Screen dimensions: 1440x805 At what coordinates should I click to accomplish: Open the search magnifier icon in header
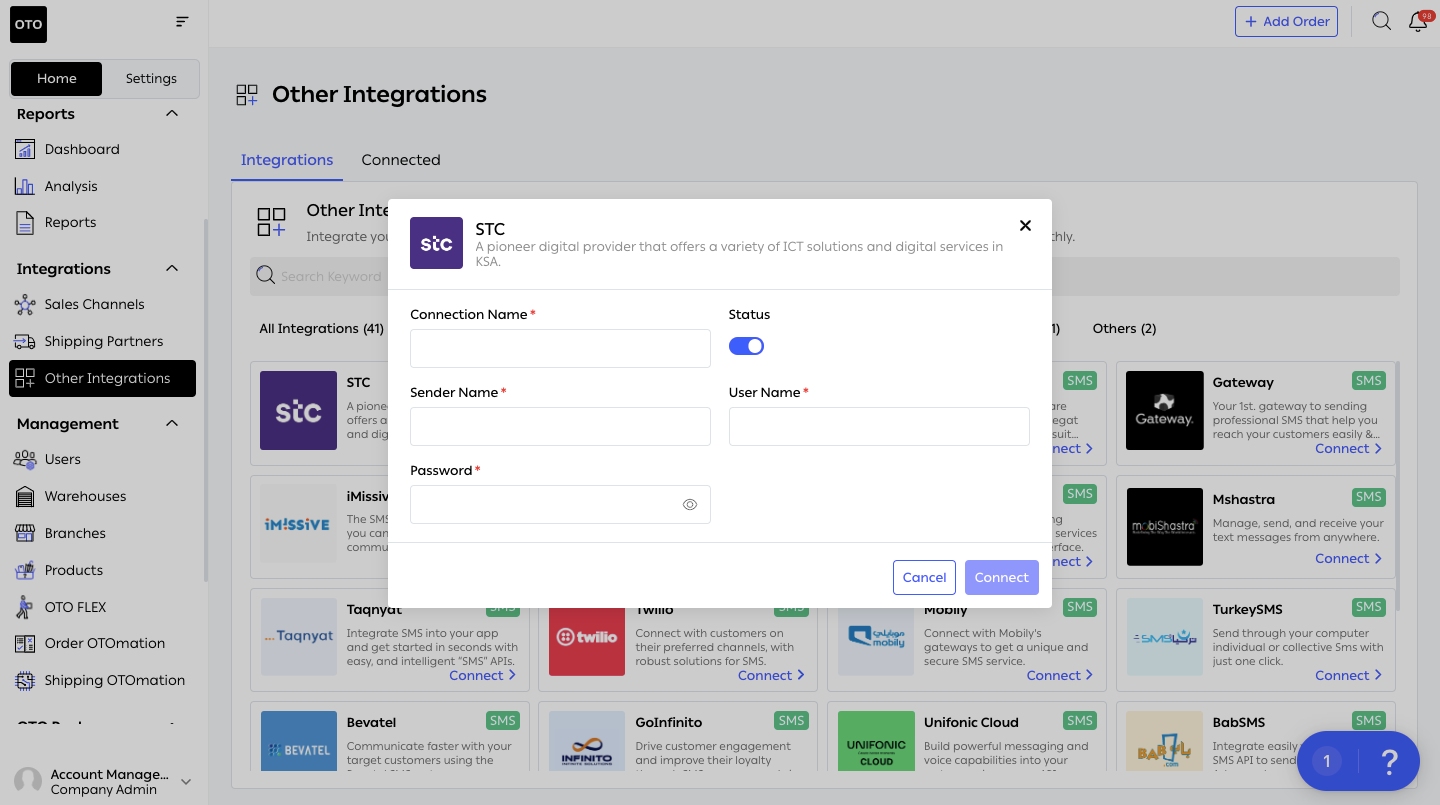pyautogui.click(x=1381, y=21)
